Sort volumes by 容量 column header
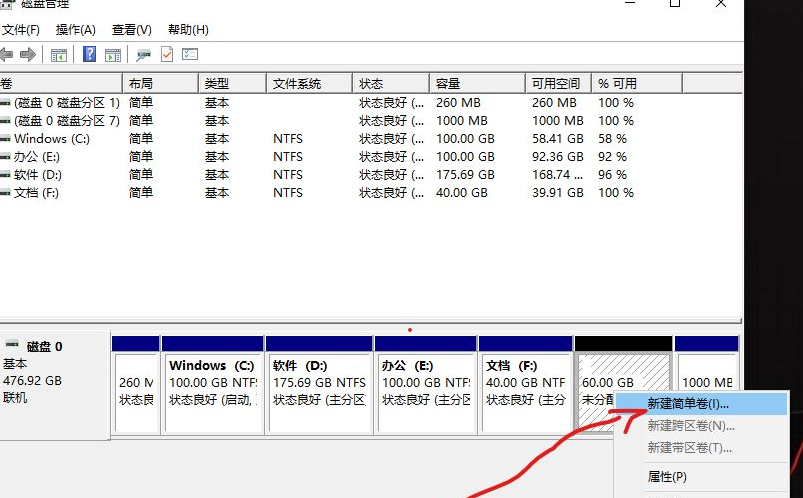803x498 pixels. point(450,83)
